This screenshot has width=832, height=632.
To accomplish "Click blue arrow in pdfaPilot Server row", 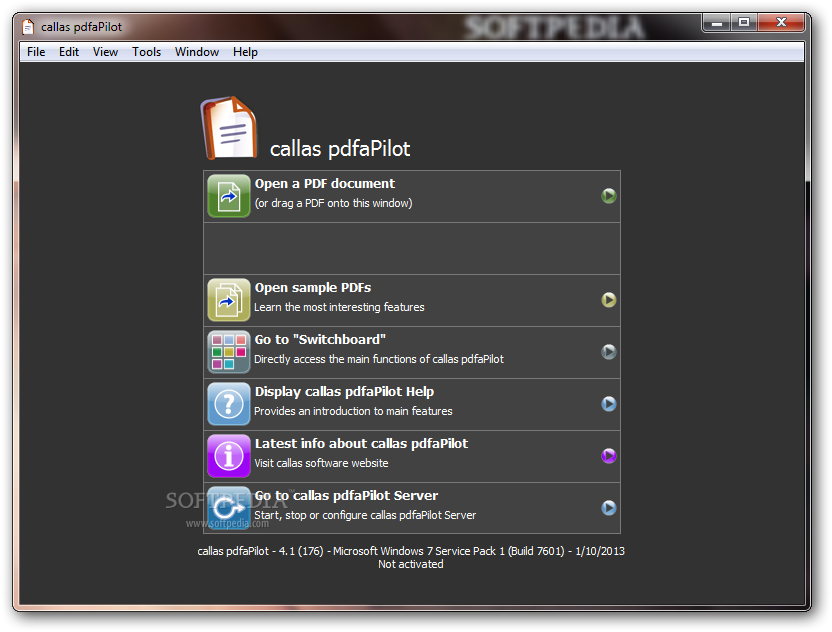I will (x=609, y=508).
